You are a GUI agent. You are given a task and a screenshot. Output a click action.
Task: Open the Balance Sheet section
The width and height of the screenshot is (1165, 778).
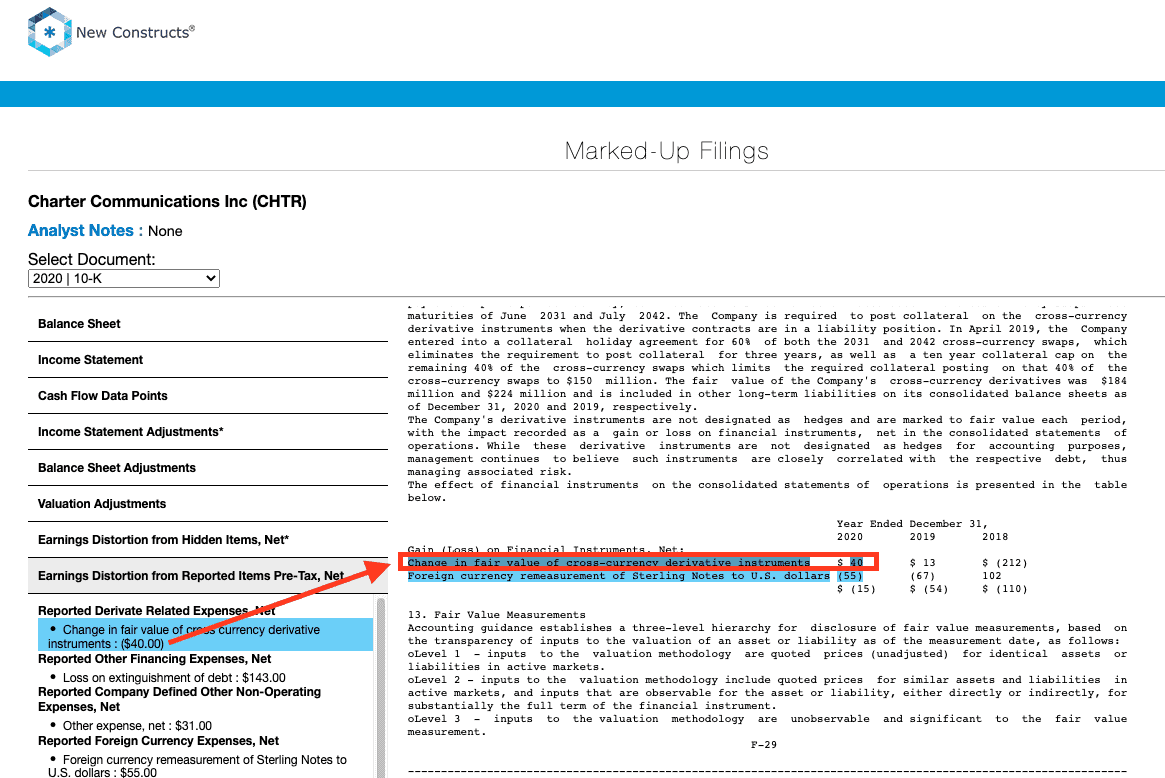click(208, 324)
